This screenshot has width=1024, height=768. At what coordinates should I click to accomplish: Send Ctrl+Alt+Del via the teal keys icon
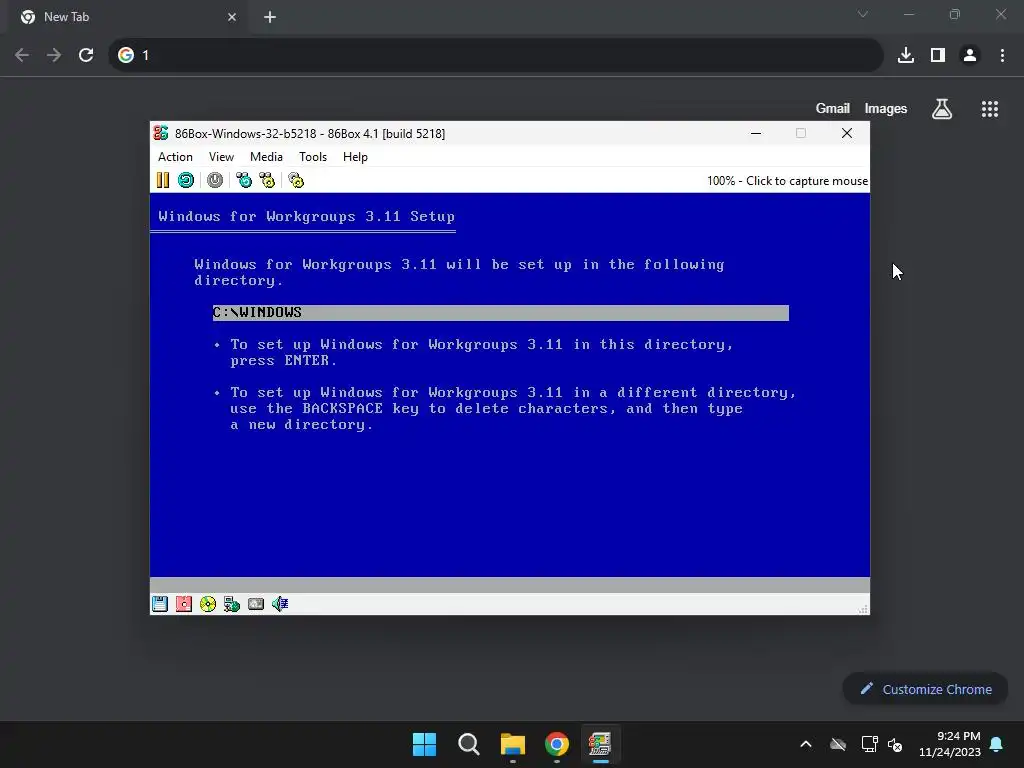[x=244, y=180]
